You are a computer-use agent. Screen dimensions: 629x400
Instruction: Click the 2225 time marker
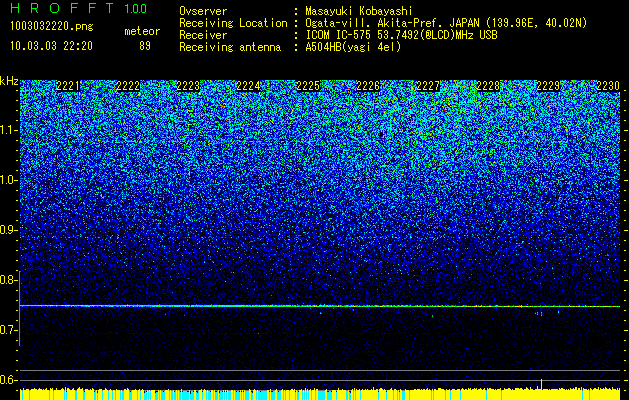tap(308, 86)
